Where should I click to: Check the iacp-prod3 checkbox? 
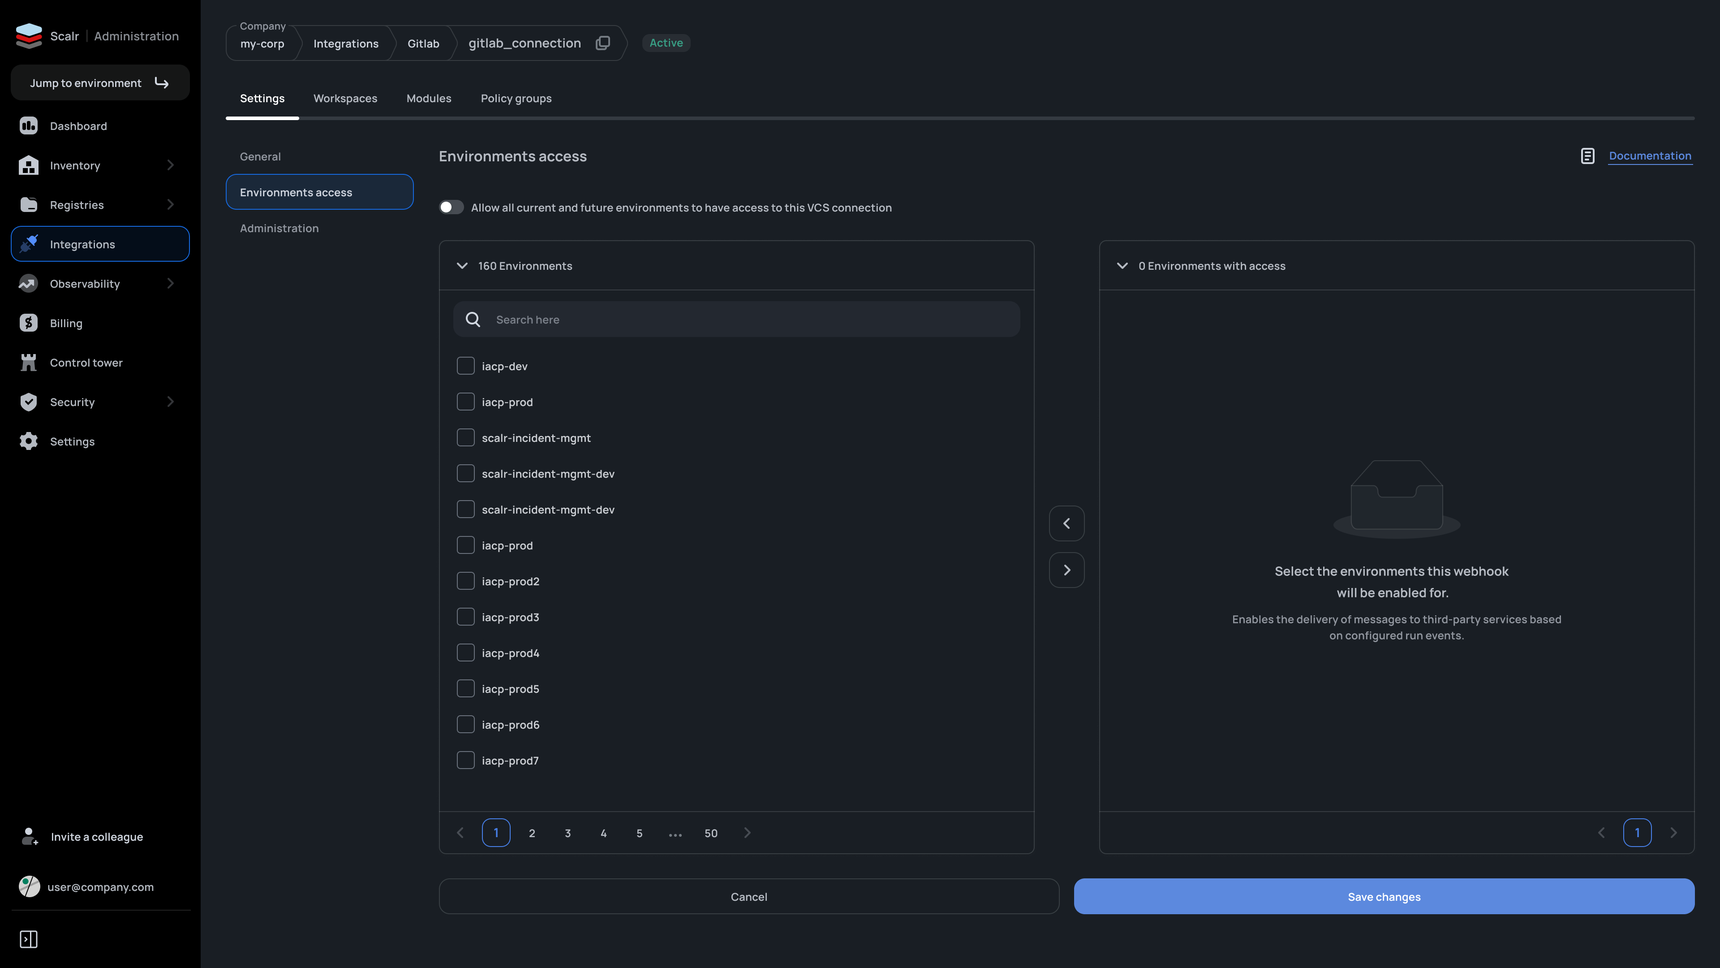tap(466, 617)
